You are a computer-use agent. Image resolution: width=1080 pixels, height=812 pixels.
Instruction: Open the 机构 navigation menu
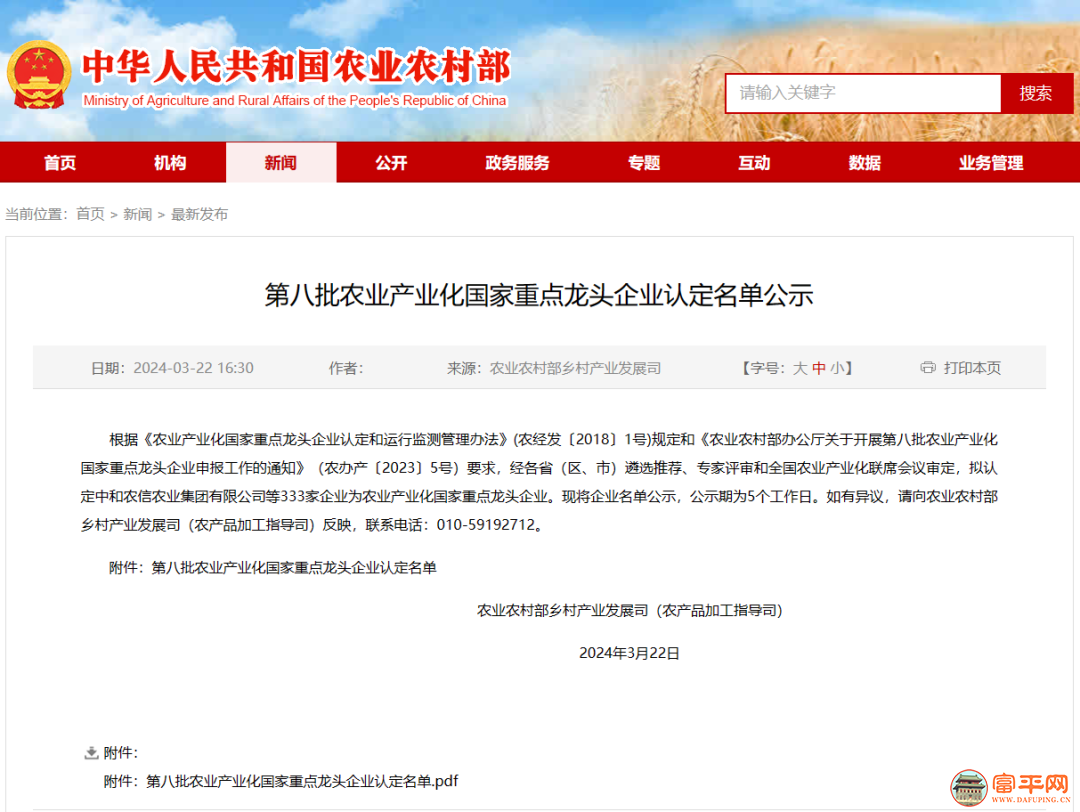coord(170,163)
